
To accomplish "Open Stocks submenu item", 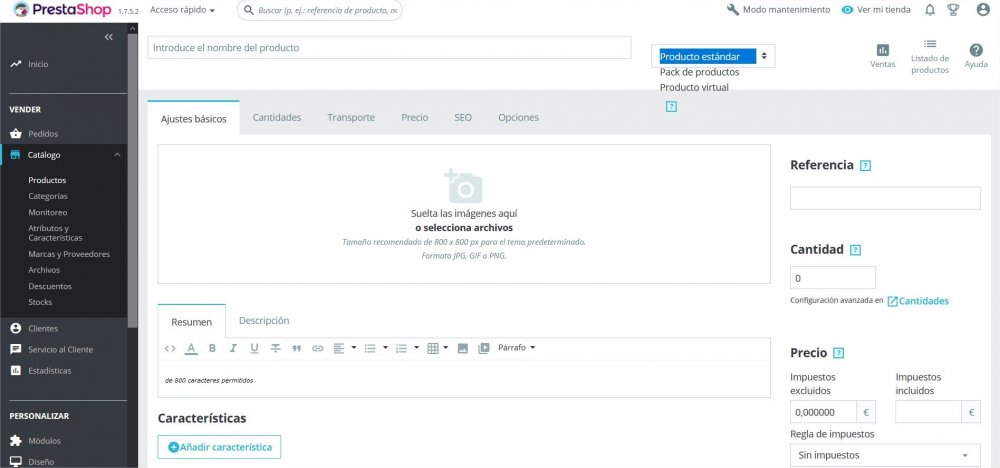I will click(40, 302).
